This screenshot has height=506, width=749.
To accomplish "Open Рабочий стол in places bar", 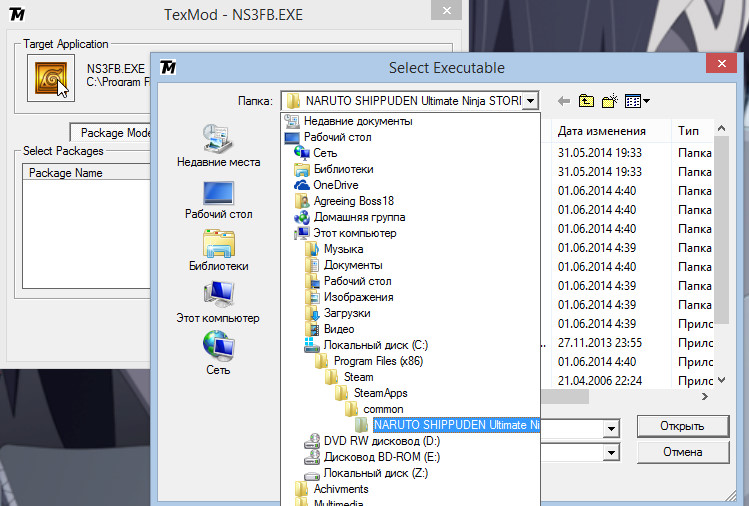I will pos(218,200).
